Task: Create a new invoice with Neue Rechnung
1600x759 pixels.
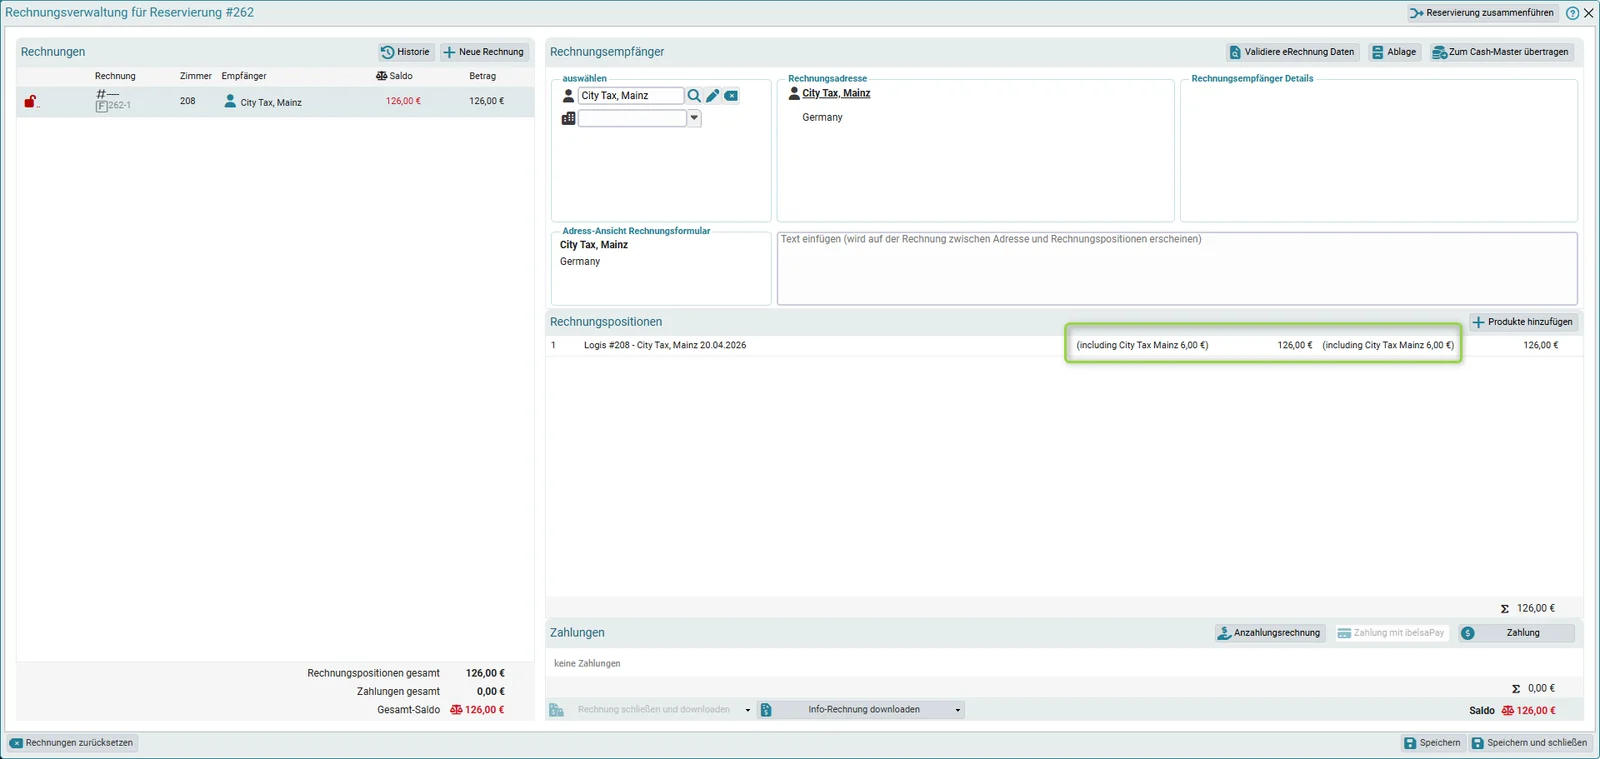Action: tap(484, 52)
